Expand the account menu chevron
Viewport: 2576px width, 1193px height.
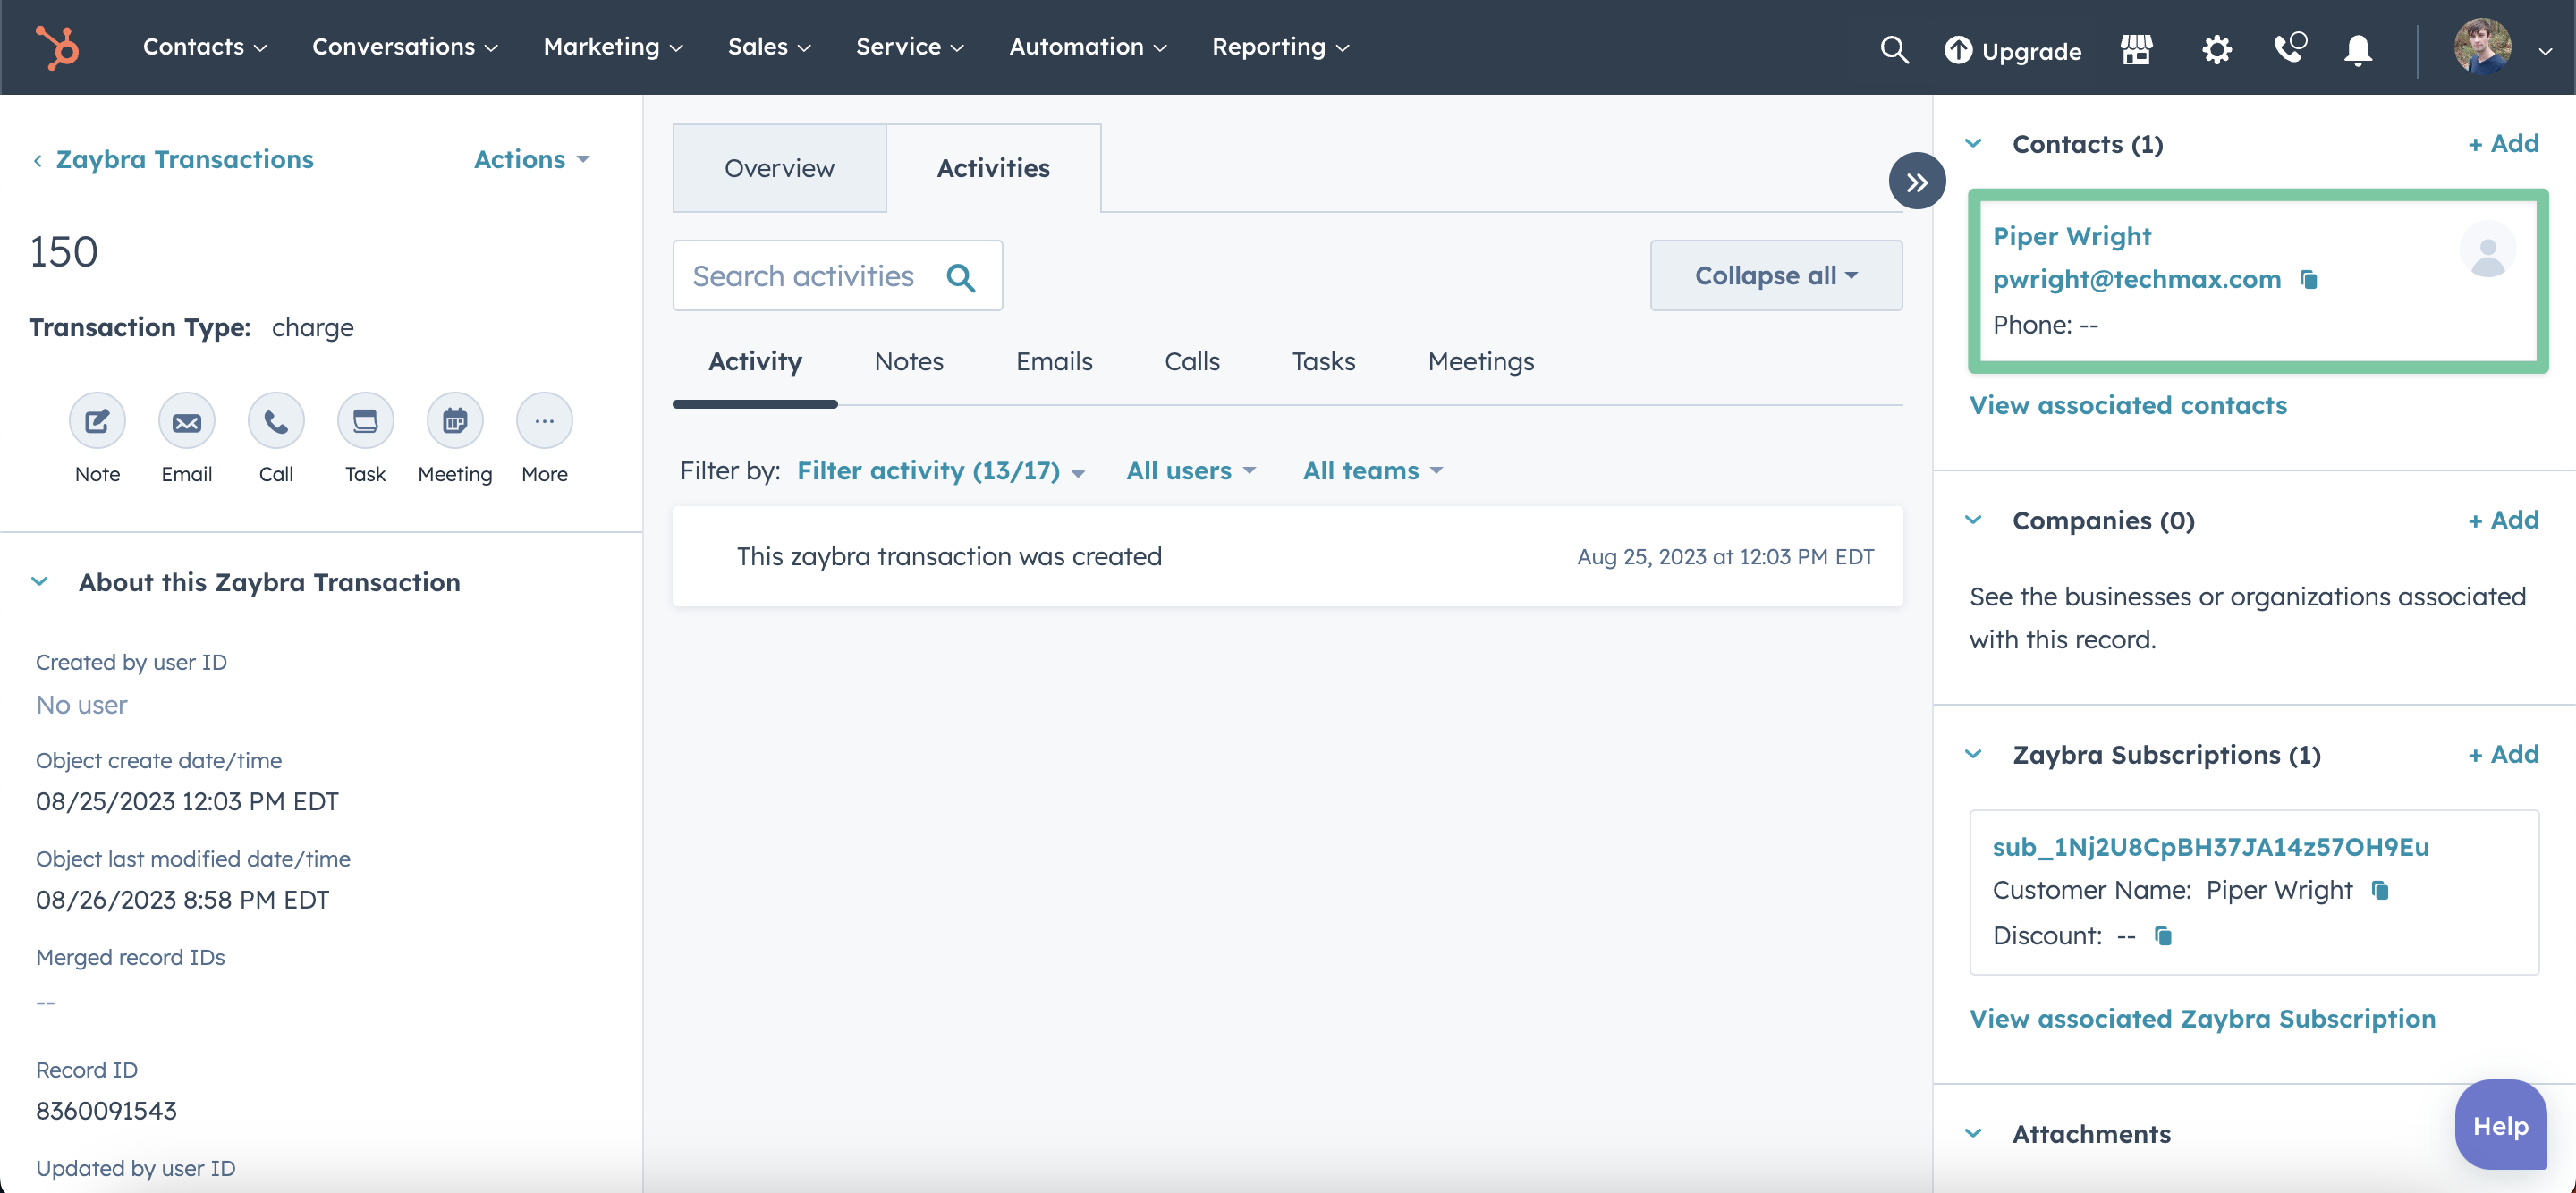pyautogui.click(x=2545, y=51)
